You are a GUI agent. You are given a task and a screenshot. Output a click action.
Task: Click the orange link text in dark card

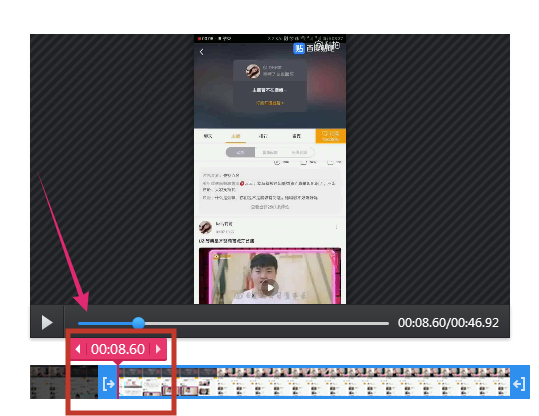(x=270, y=103)
